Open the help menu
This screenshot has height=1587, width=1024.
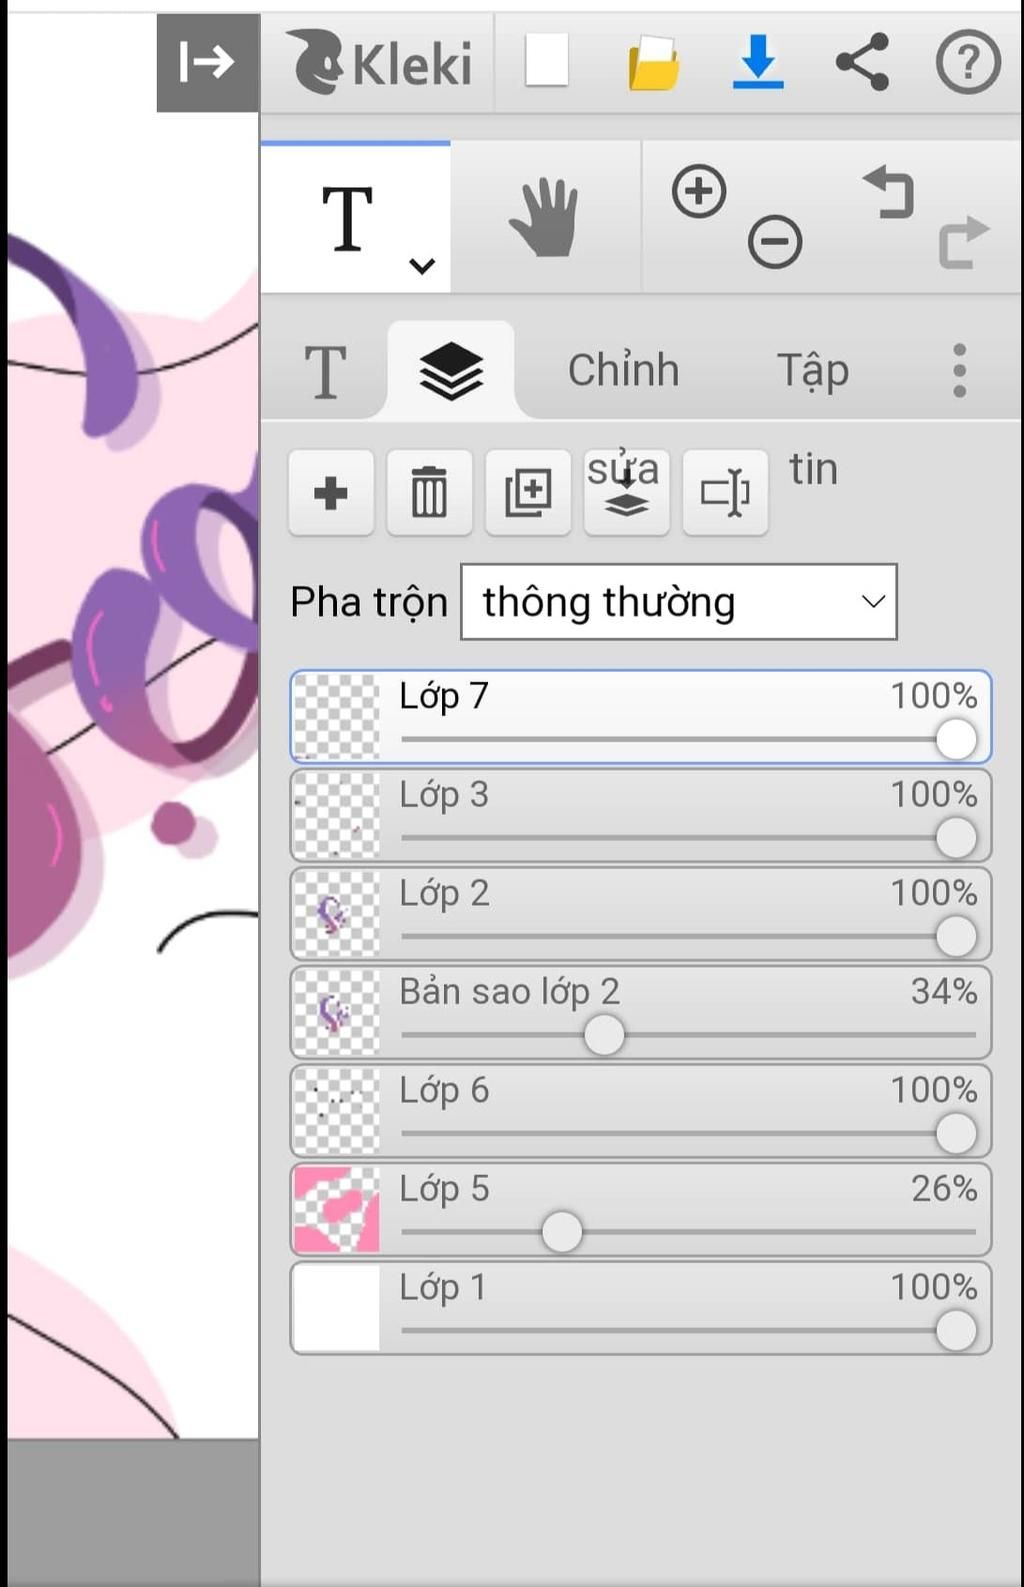(x=967, y=62)
